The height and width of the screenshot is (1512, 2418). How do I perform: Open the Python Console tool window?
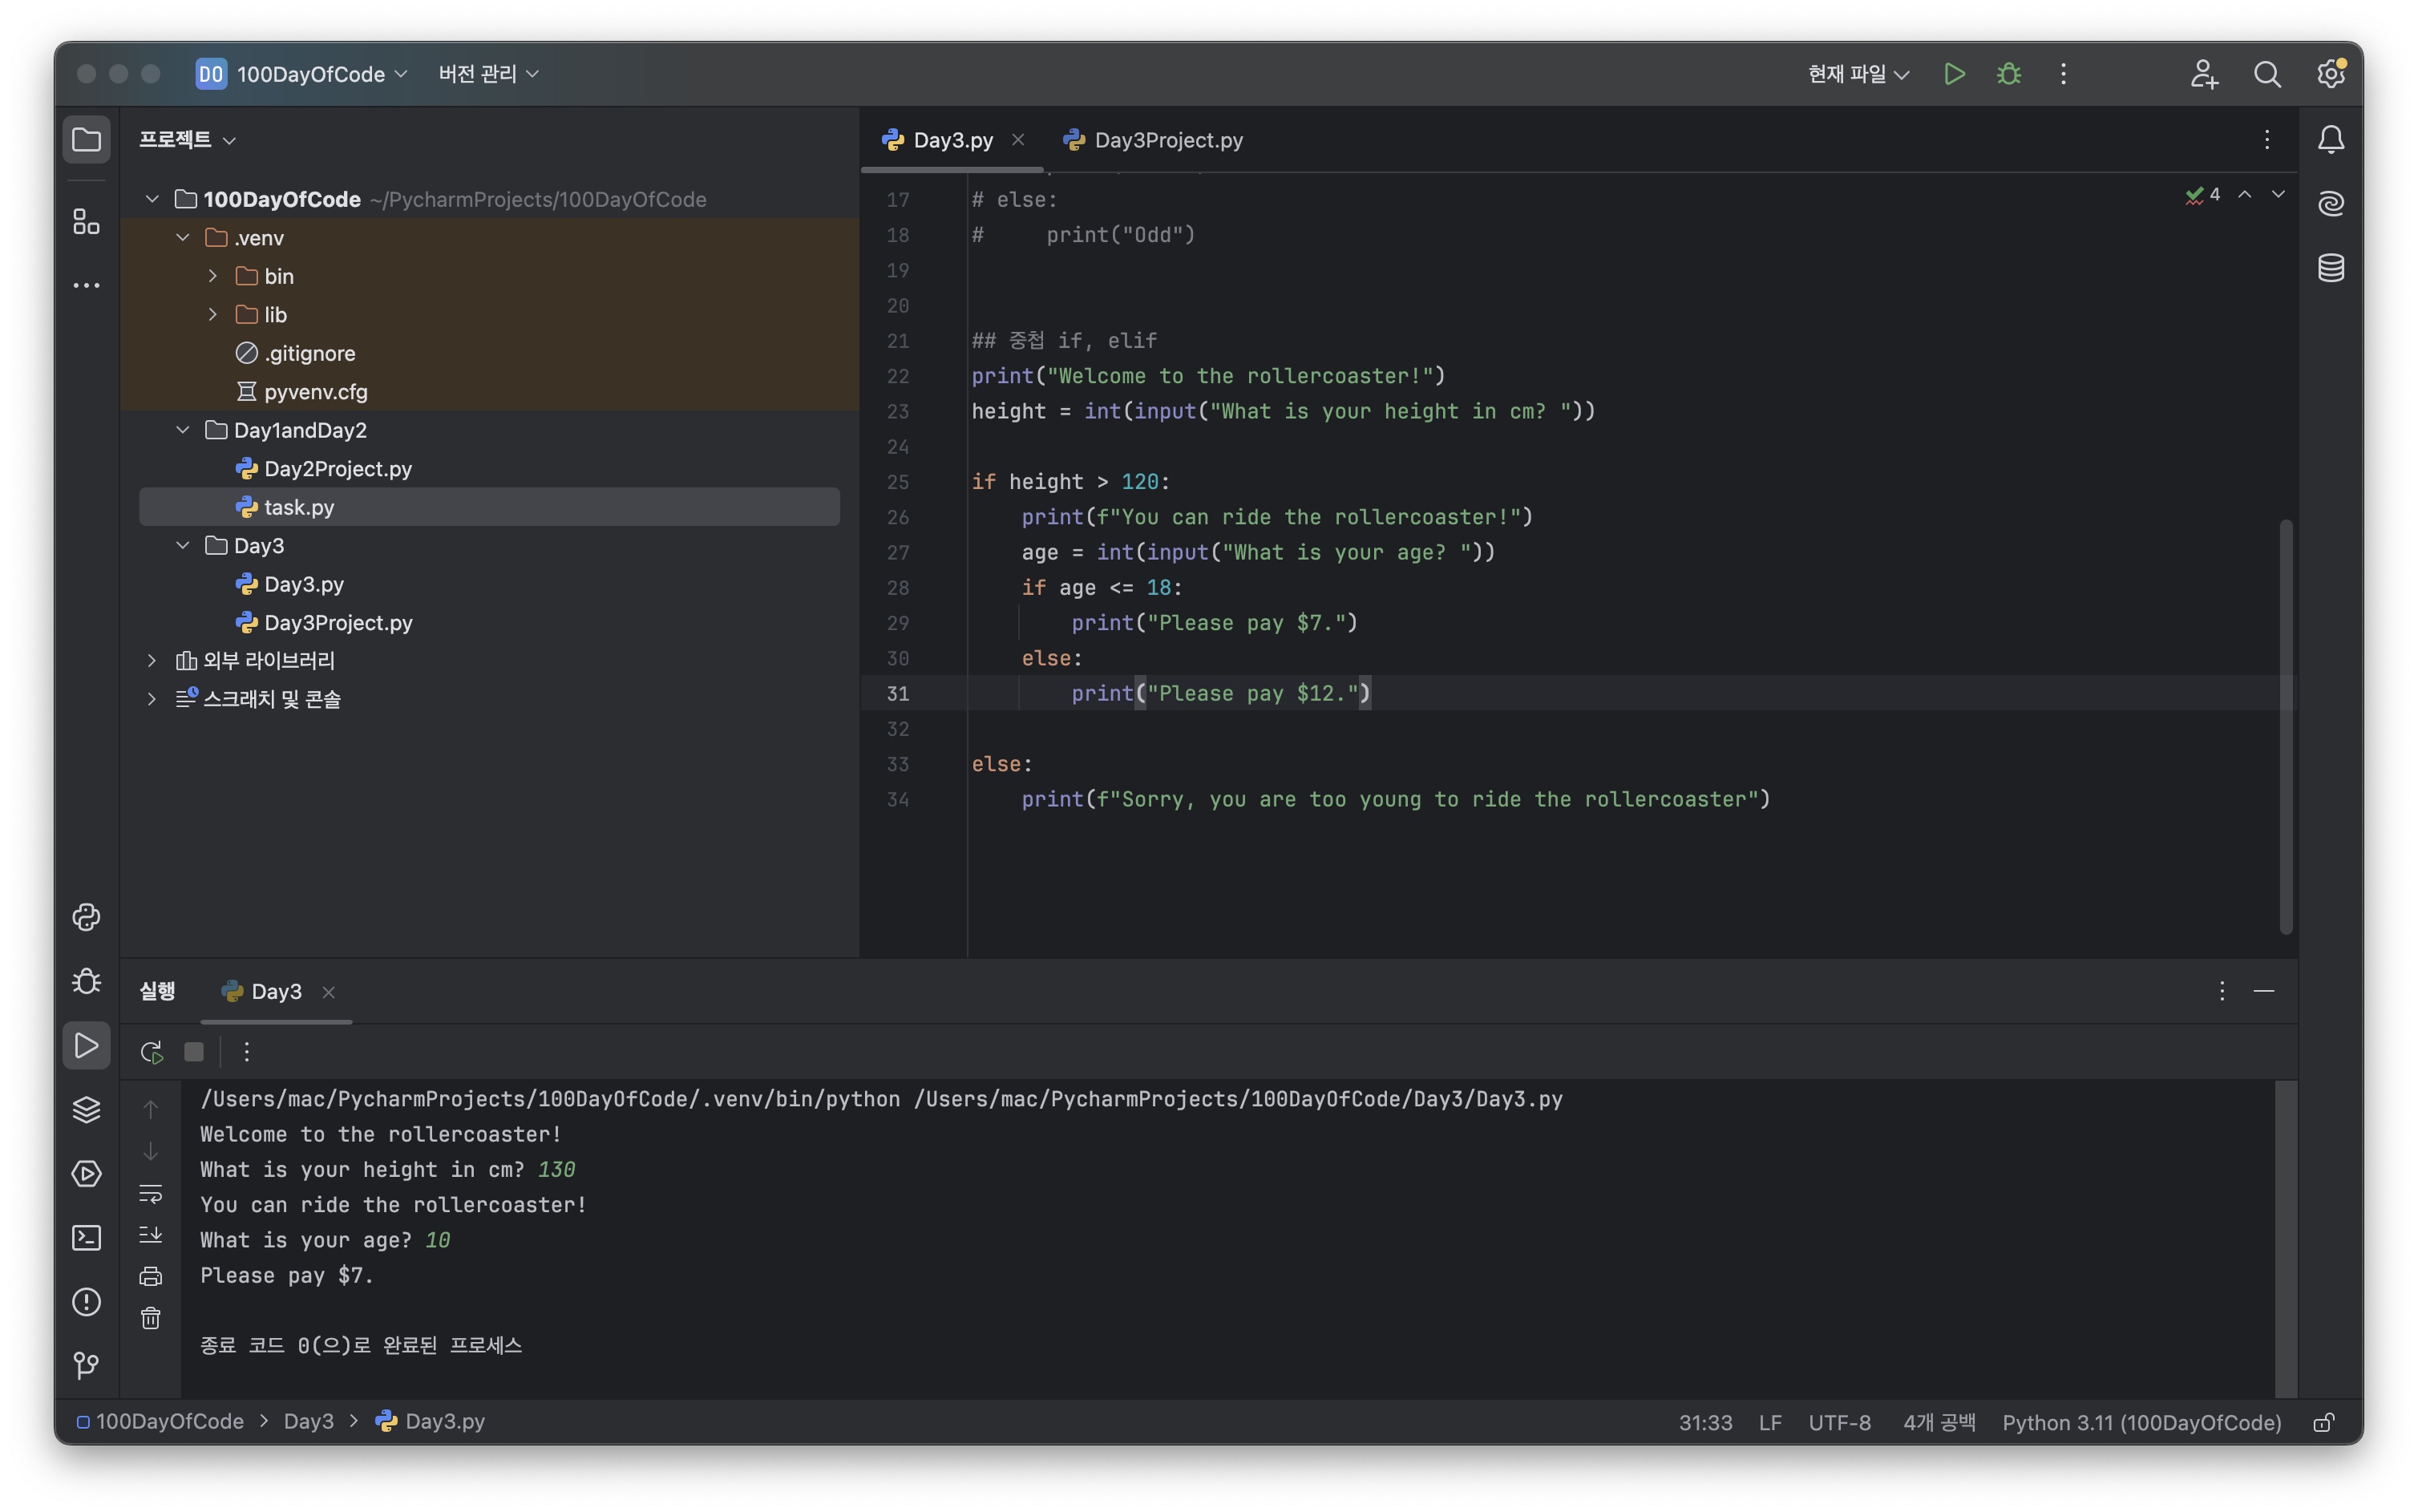tap(87, 917)
